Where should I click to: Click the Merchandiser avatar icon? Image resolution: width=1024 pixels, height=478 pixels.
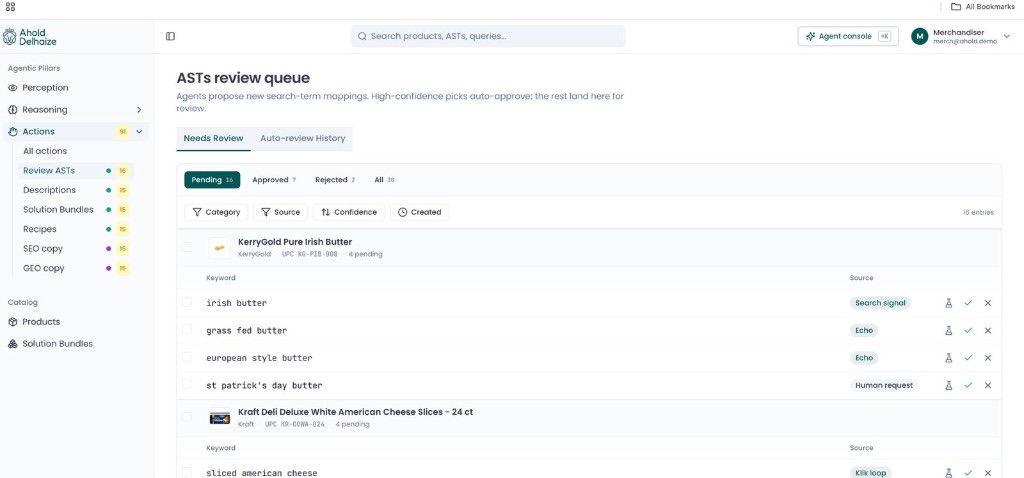click(920, 37)
